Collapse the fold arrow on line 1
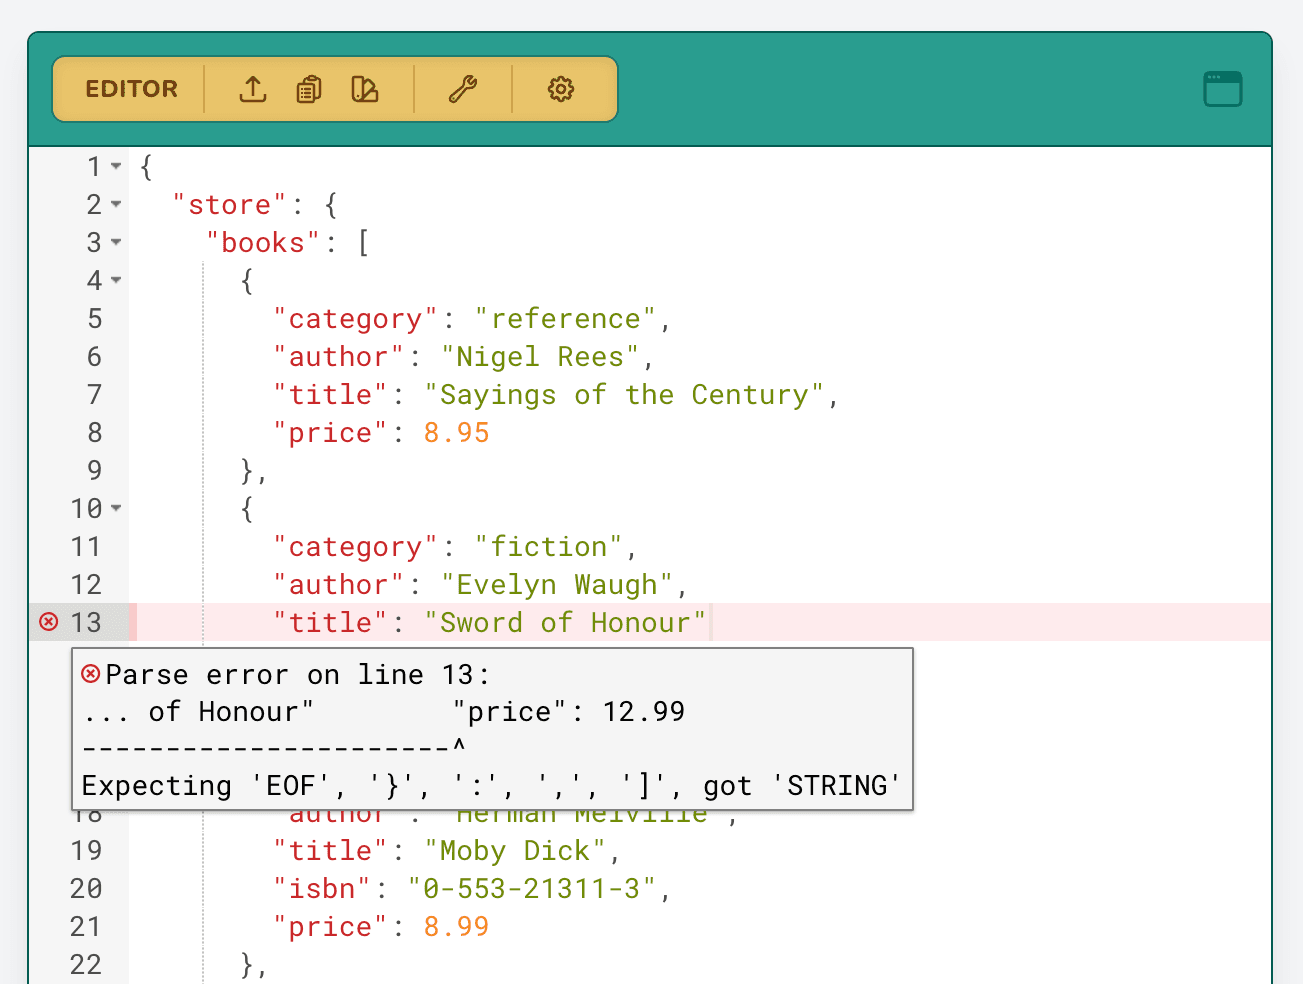 tap(116, 166)
